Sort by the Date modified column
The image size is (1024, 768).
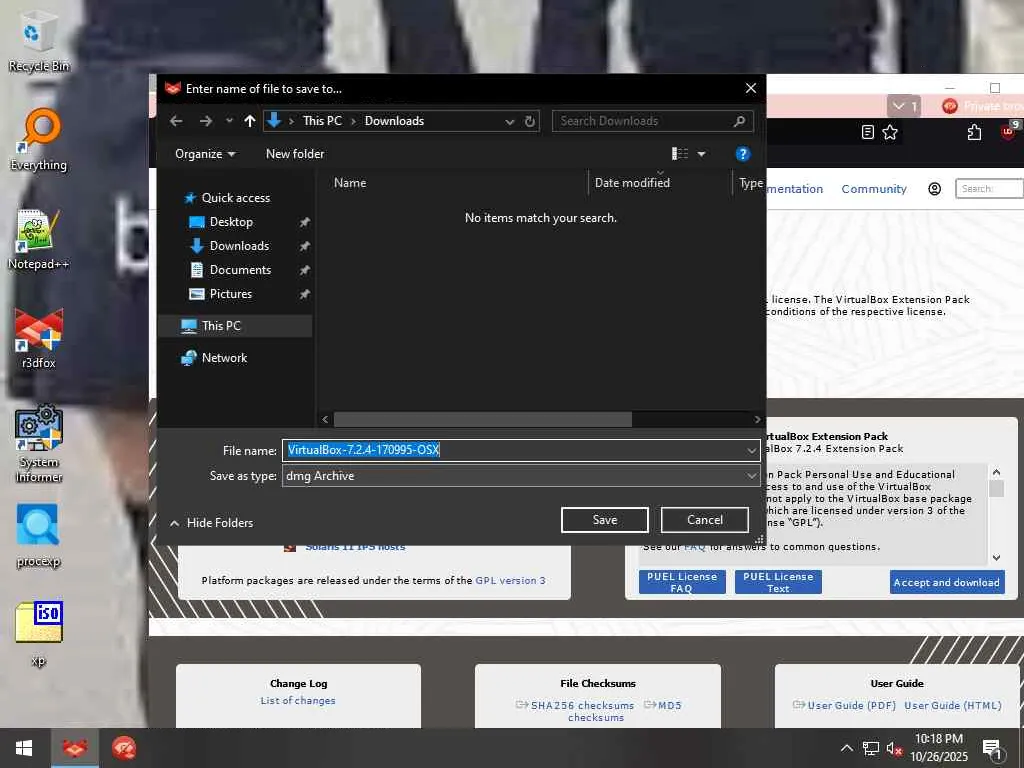[x=632, y=184]
